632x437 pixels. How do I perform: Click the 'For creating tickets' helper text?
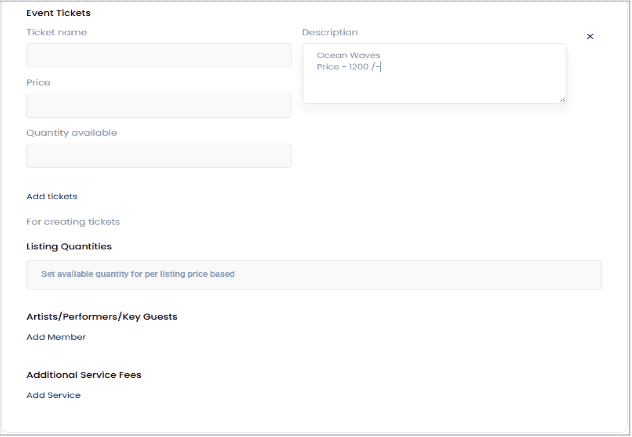(x=73, y=222)
